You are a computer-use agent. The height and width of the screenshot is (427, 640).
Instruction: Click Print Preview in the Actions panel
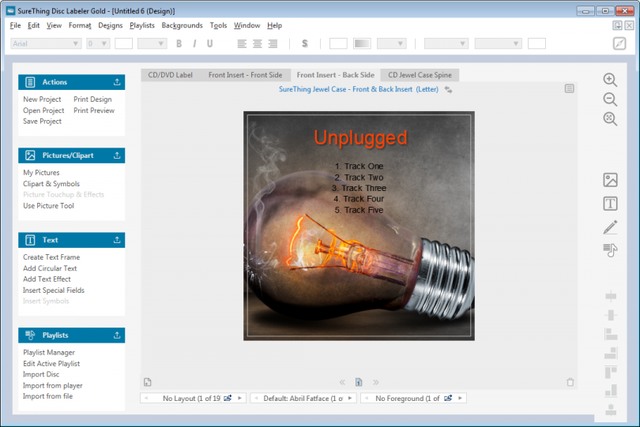[x=93, y=111]
